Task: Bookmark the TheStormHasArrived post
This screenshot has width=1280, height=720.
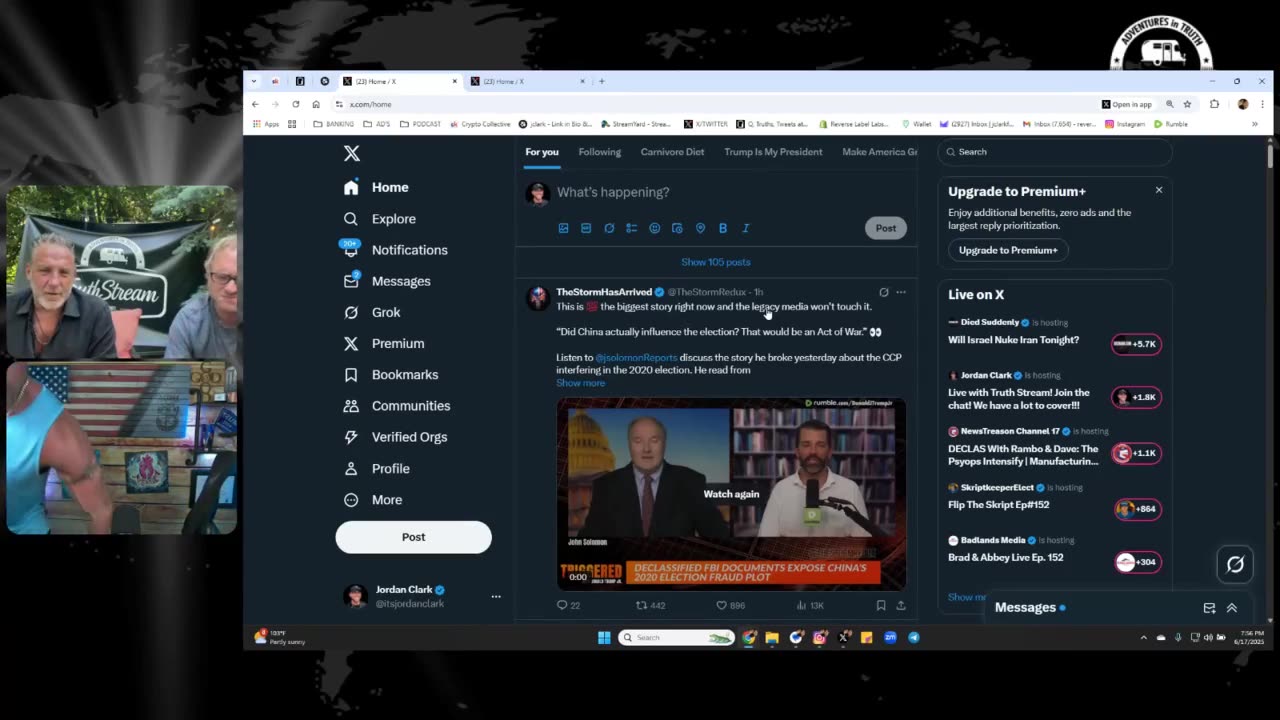Action: pyautogui.click(x=881, y=605)
